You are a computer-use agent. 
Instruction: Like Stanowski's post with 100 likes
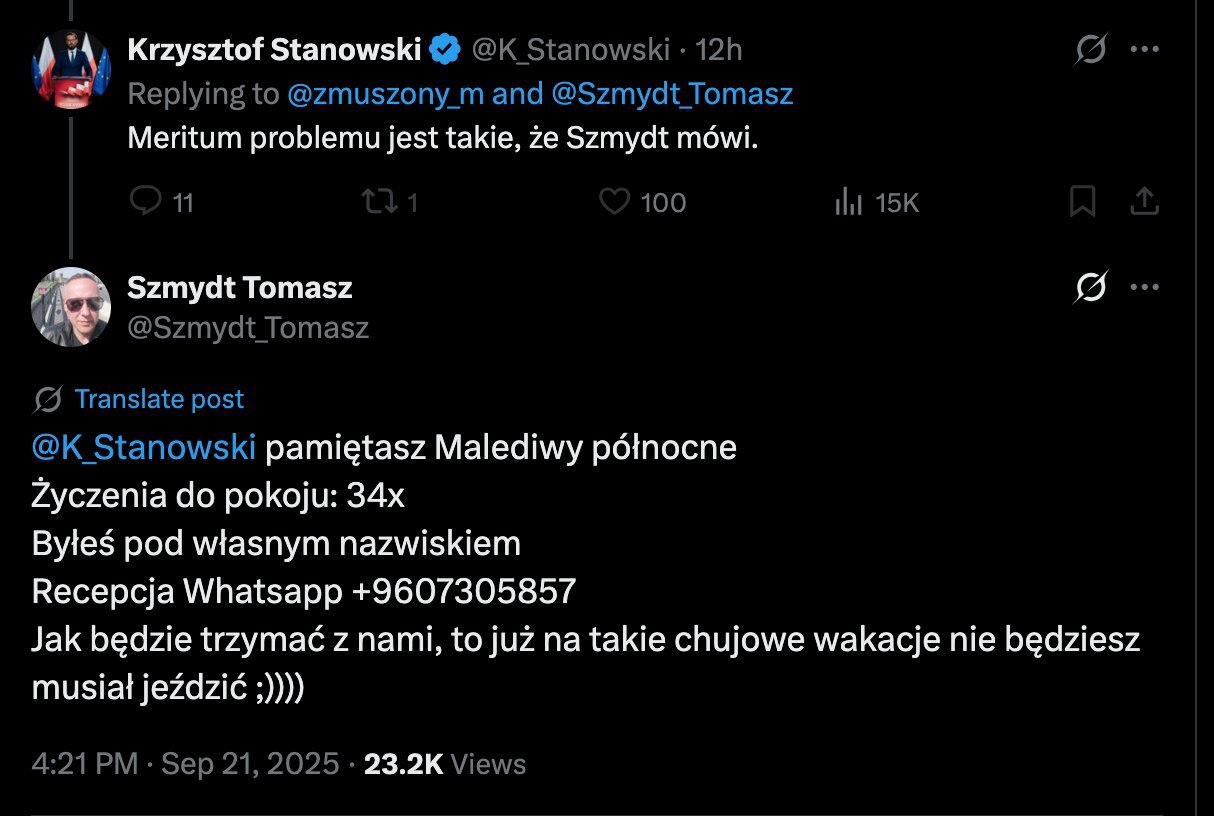(614, 202)
